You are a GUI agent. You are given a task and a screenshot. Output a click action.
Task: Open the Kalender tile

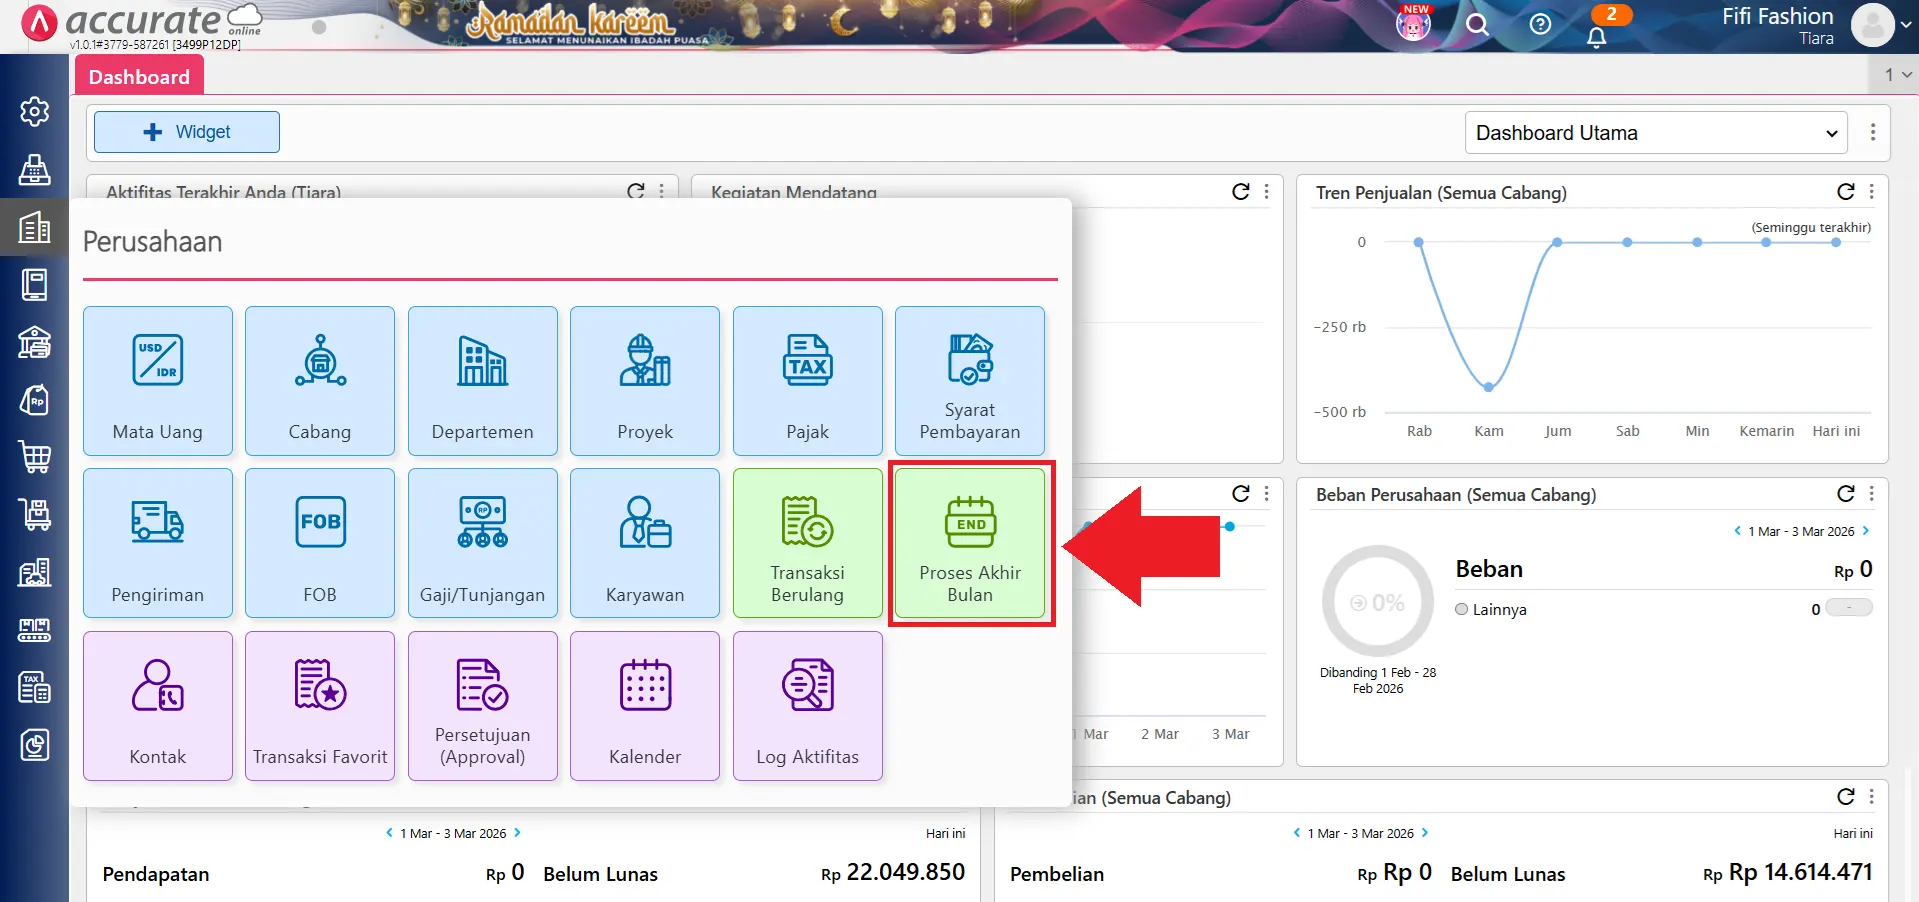pyautogui.click(x=644, y=706)
